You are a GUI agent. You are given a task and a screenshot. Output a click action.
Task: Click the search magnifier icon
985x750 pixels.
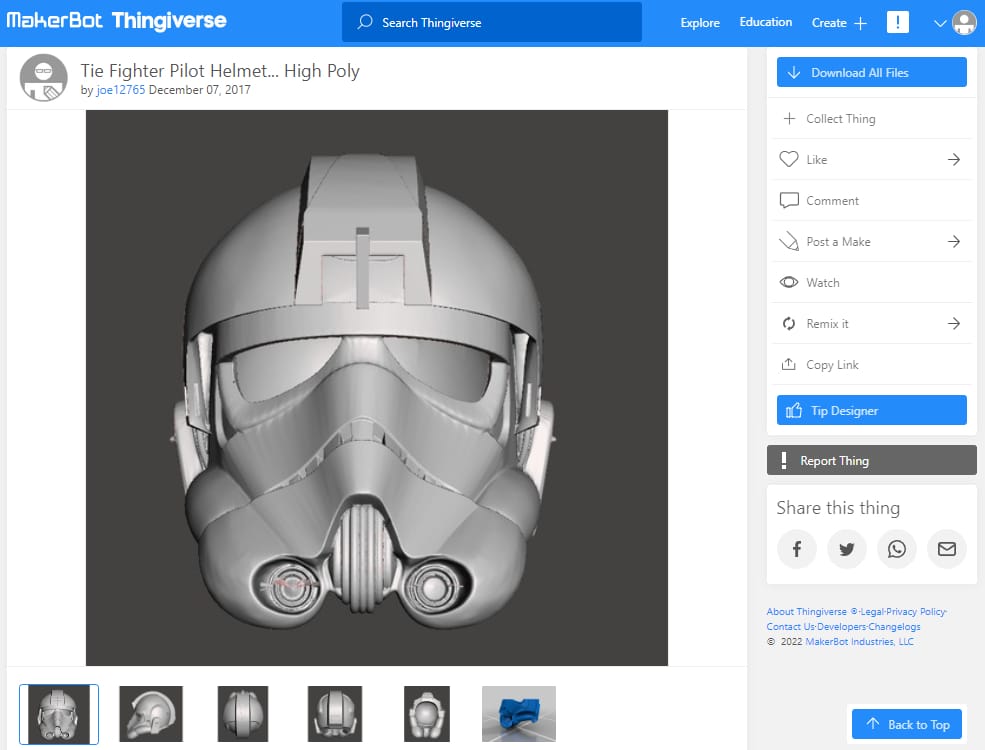365,22
